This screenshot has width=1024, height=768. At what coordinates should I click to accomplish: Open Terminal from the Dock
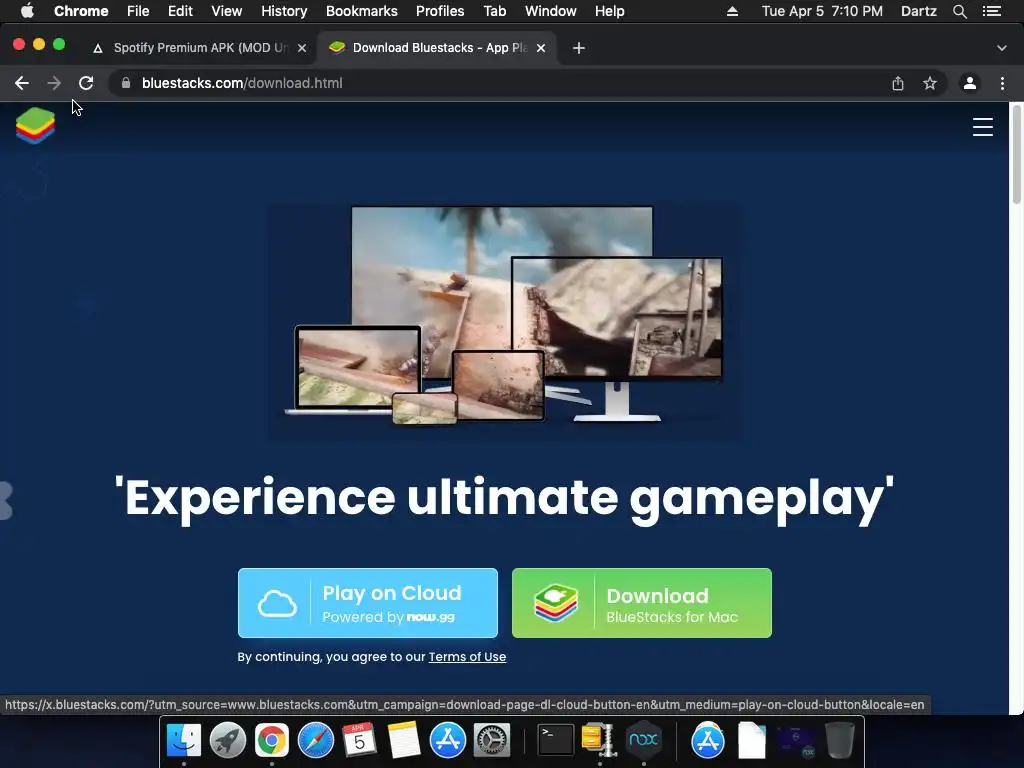pyautogui.click(x=555, y=740)
